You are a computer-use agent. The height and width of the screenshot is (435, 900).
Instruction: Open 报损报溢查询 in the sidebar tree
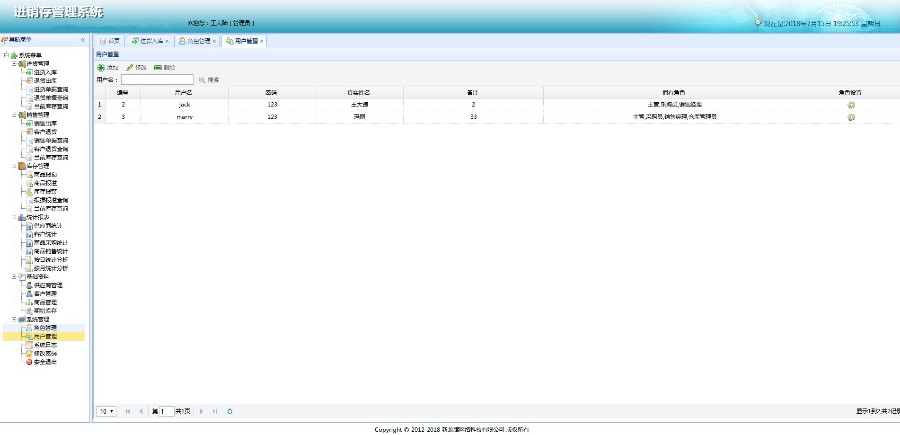pos(51,200)
